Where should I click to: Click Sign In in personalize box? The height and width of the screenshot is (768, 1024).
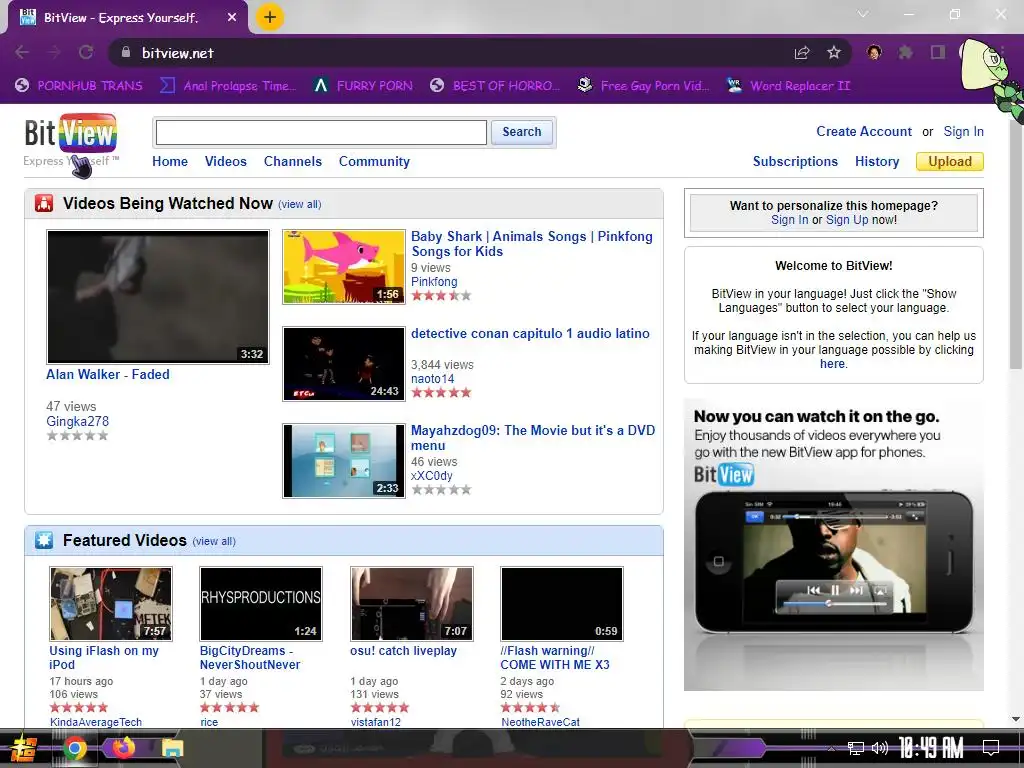790,219
